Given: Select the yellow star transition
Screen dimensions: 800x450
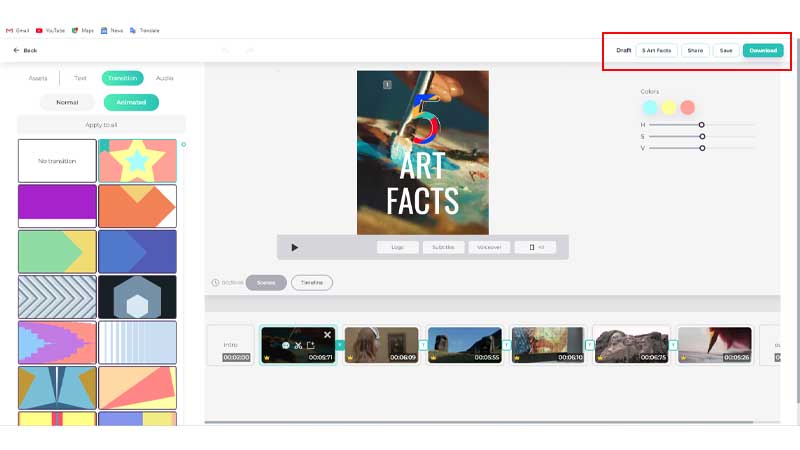Looking at the screenshot, I should pyautogui.click(x=137, y=161).
